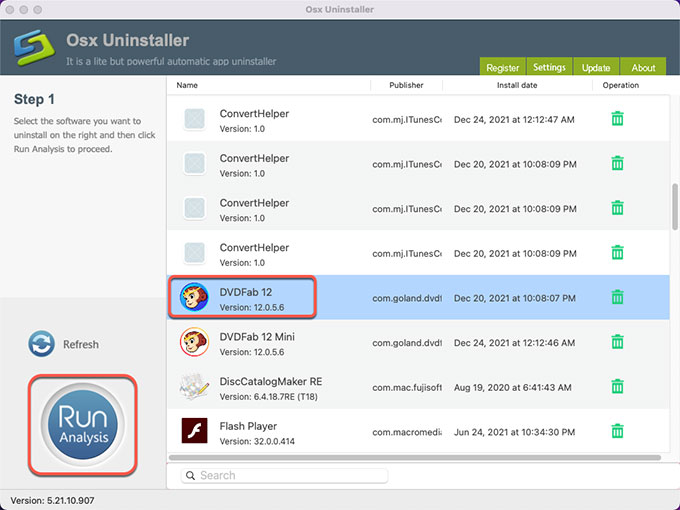680x510 pixels.
Task: Sort by the Publisher column header
Action: [x=406, y=85]
